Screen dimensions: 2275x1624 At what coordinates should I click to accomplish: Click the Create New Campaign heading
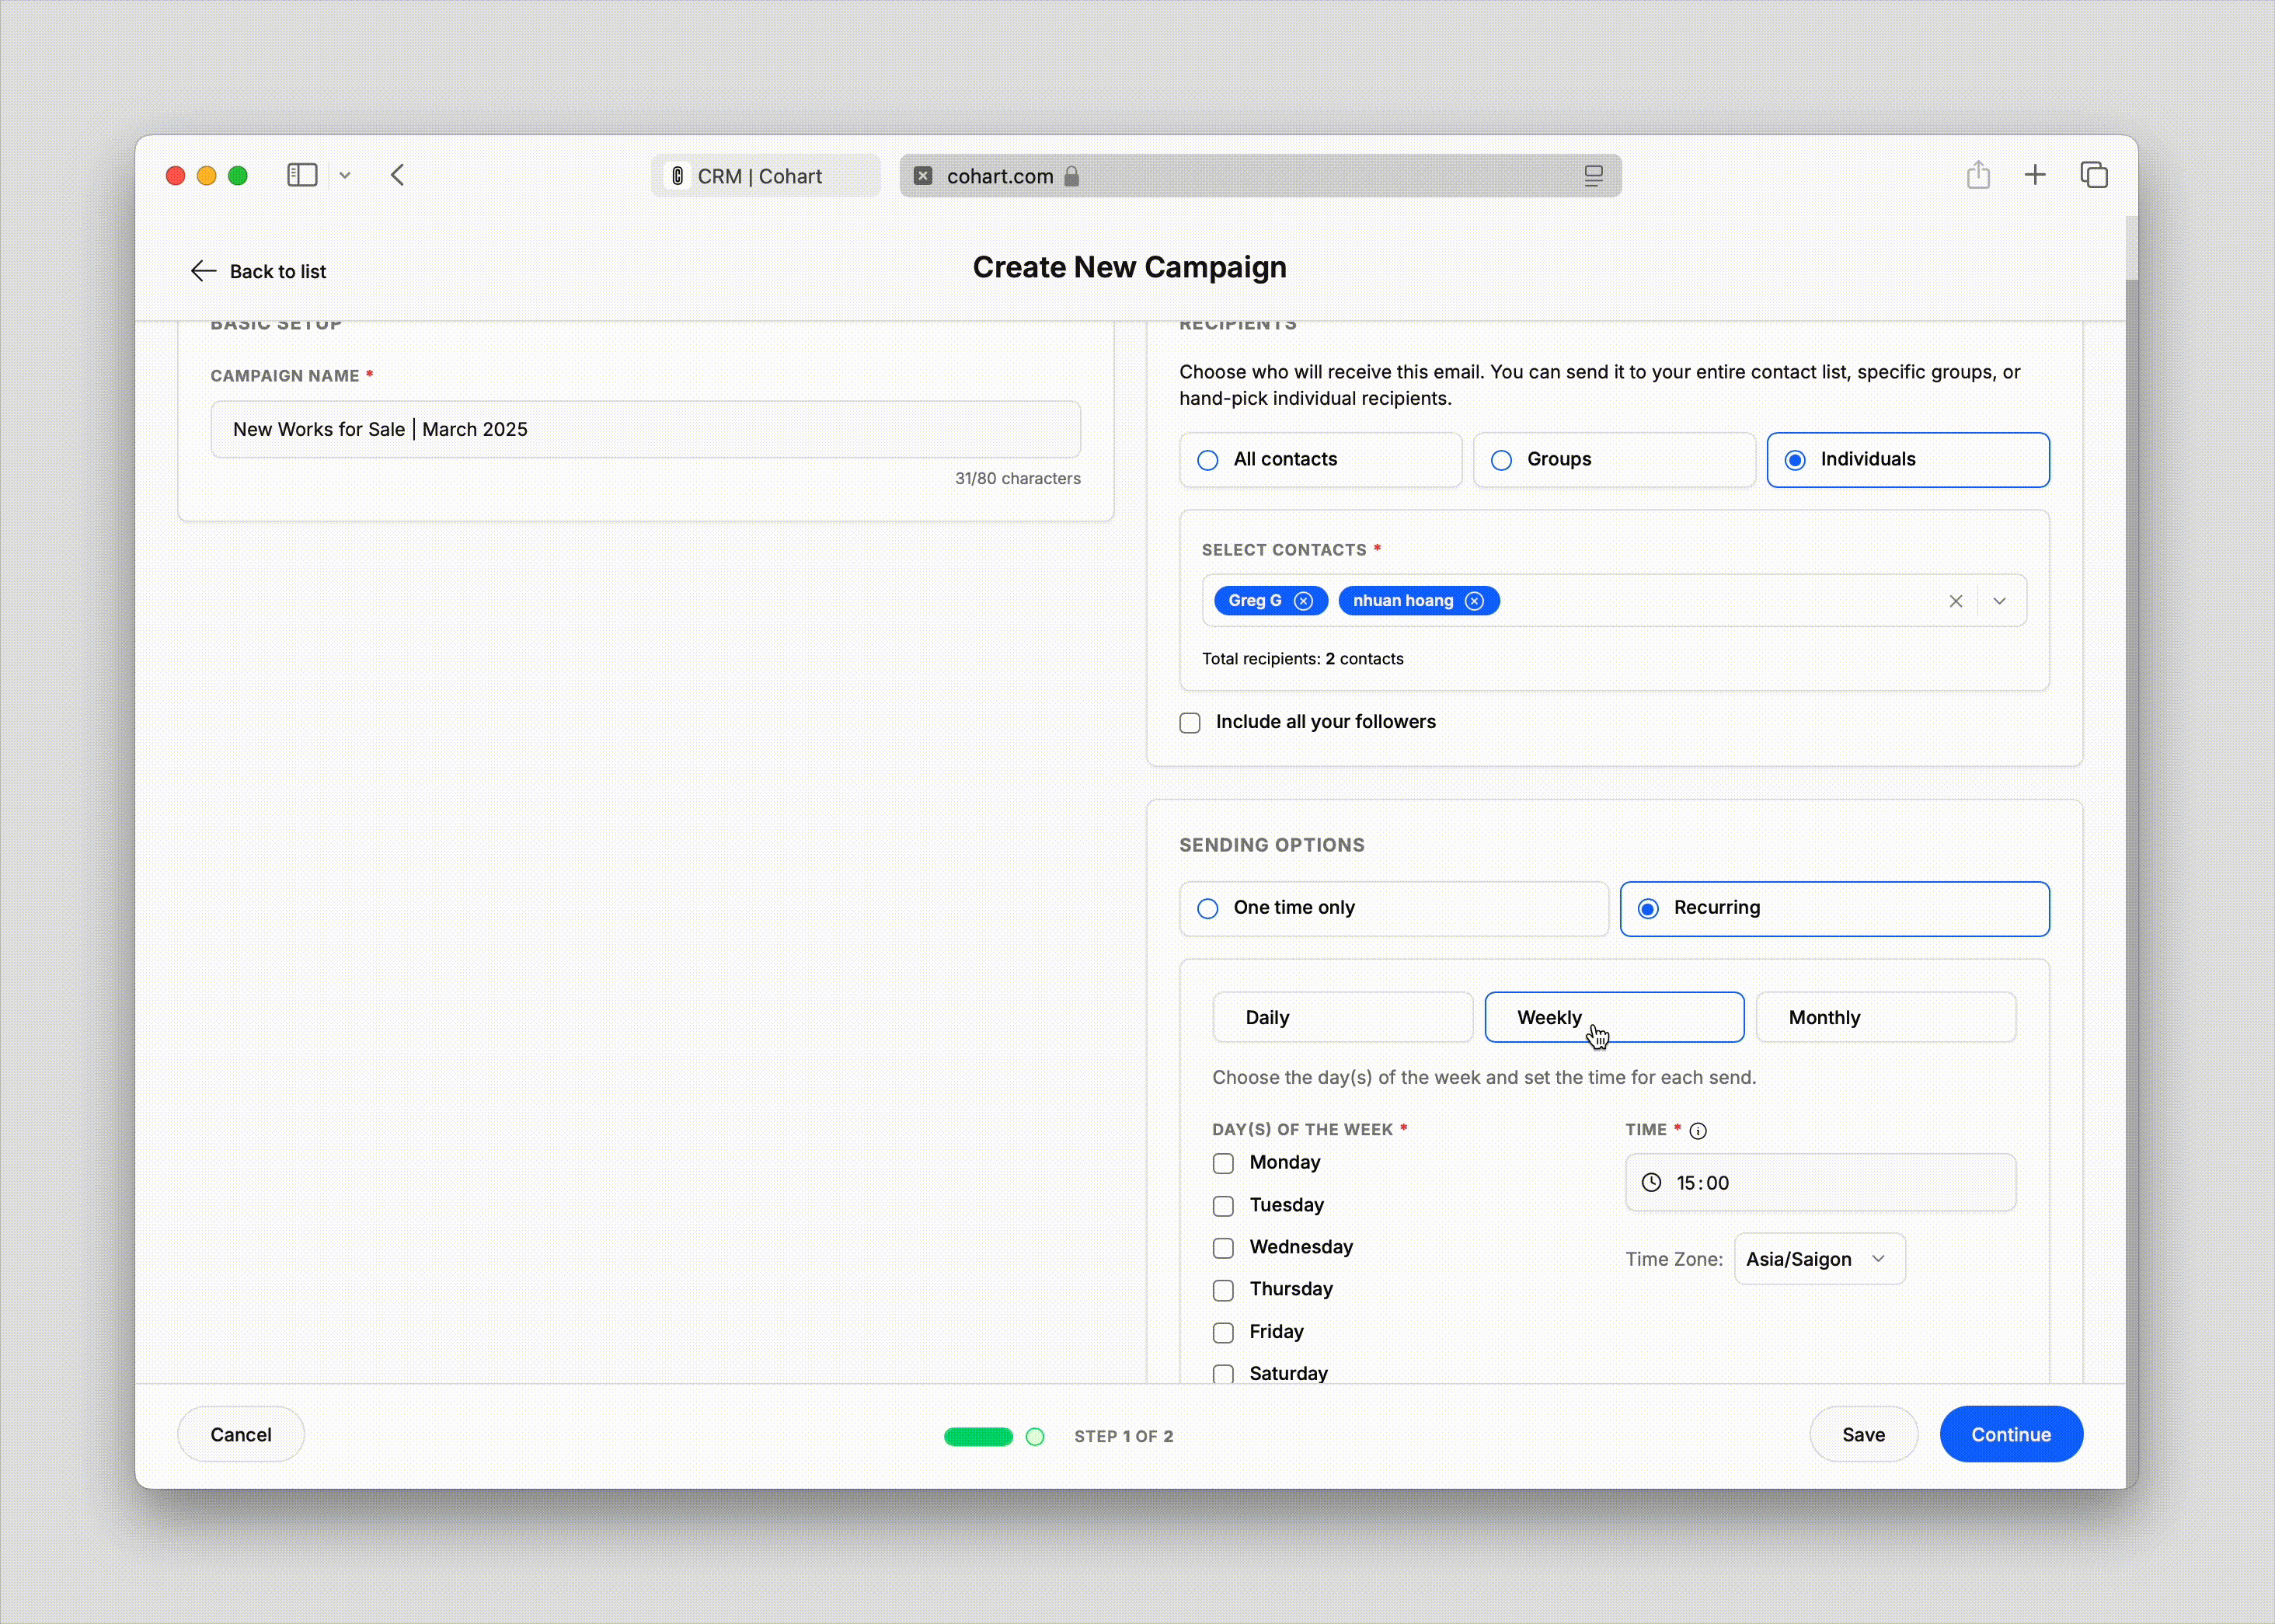pyautogui.click(x=1129, y=268)
